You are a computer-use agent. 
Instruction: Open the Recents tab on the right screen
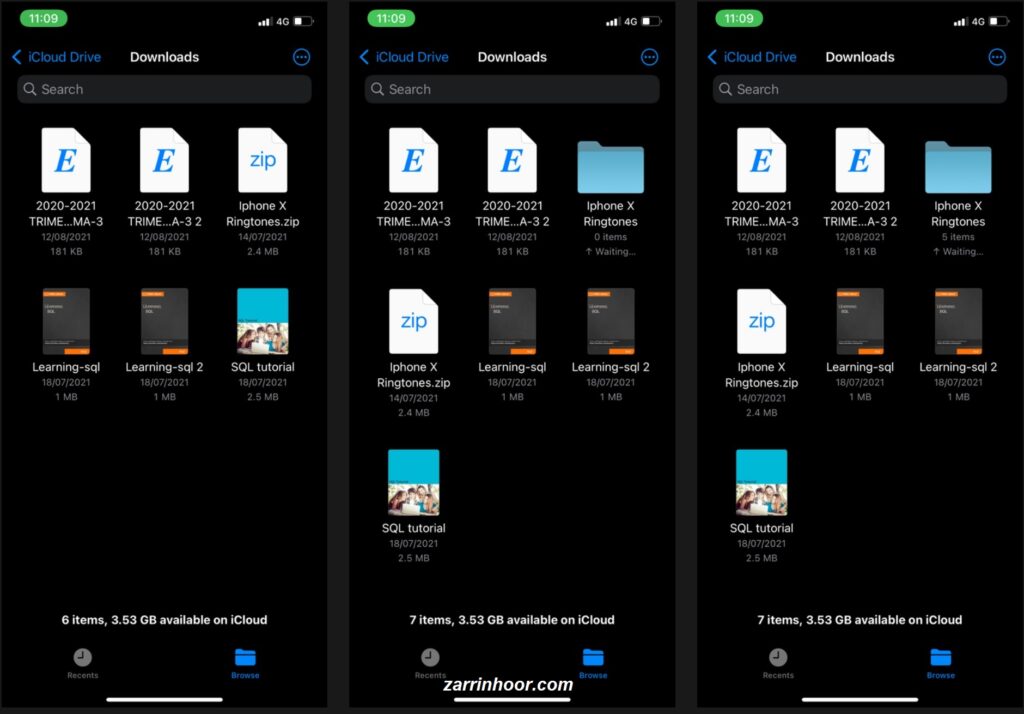(778, 662)
